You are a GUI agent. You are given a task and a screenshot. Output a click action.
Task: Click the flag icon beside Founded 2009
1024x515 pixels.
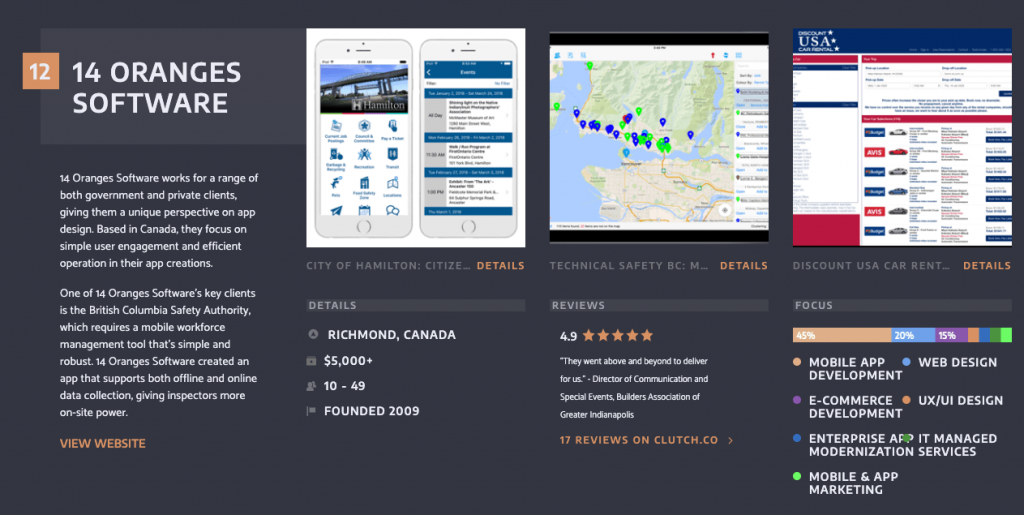tap(312, 411)
